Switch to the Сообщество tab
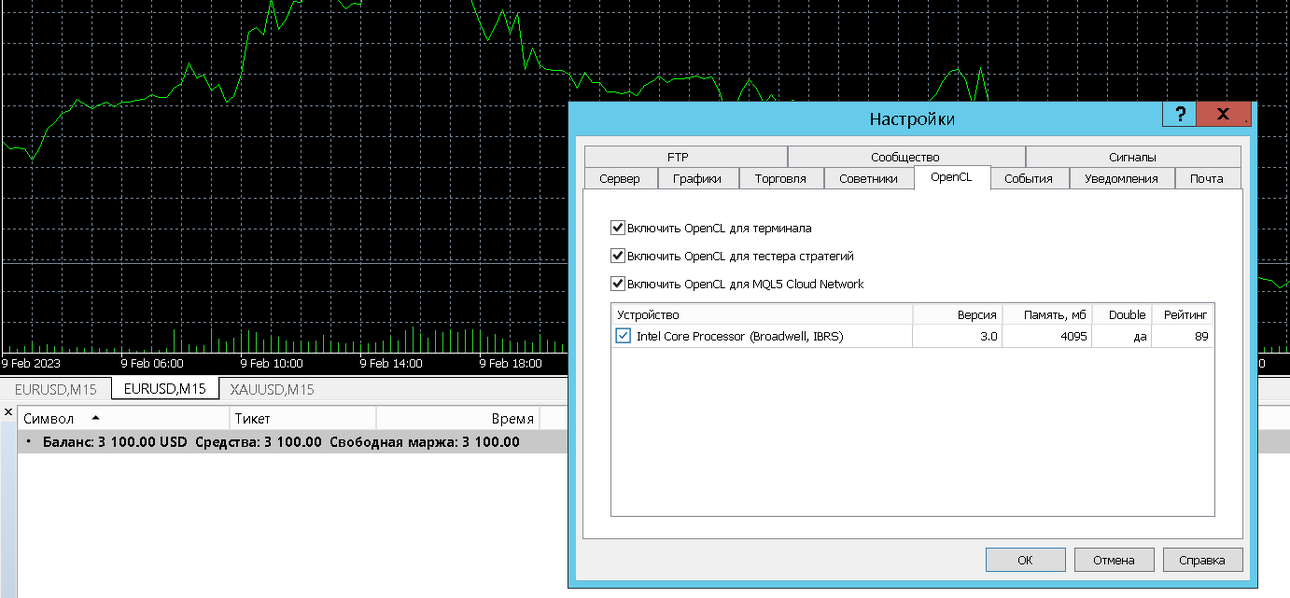This screenshot has width=1290, height=598. (x=905, y=157)
